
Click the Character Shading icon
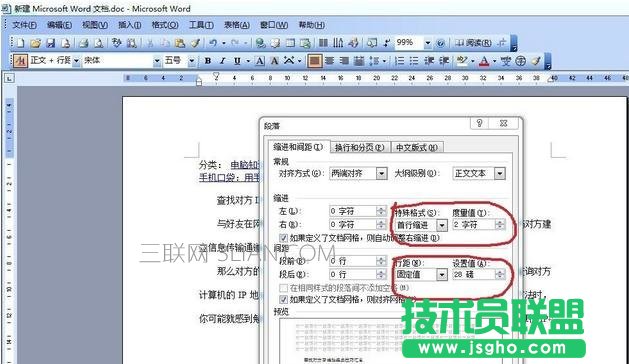click(x=274, y=61)
